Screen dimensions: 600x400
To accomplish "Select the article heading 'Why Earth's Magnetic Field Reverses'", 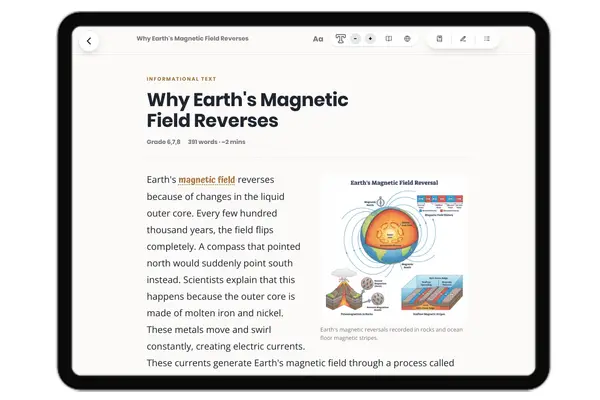I will click(248, 110).
